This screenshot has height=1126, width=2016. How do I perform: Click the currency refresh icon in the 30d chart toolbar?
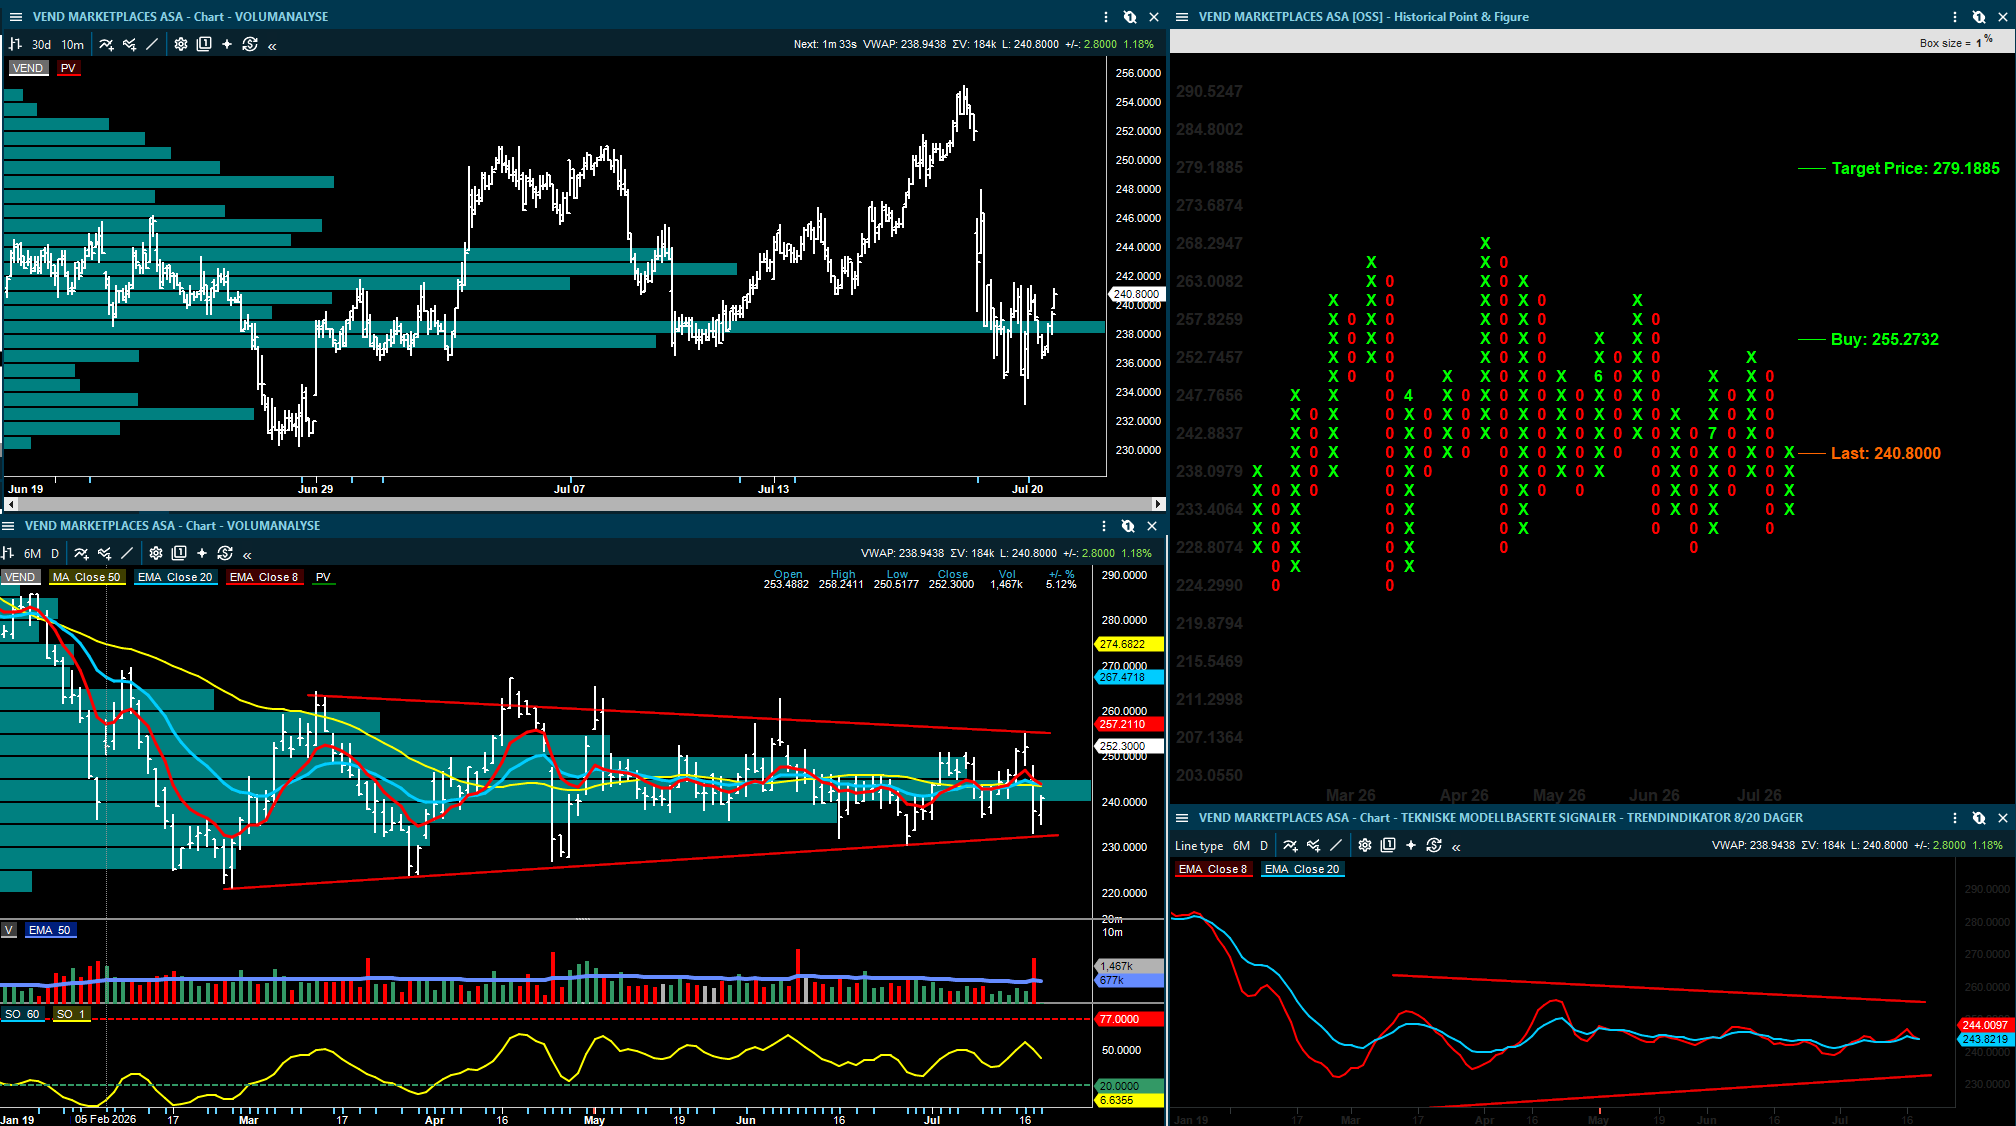[250, 44]
